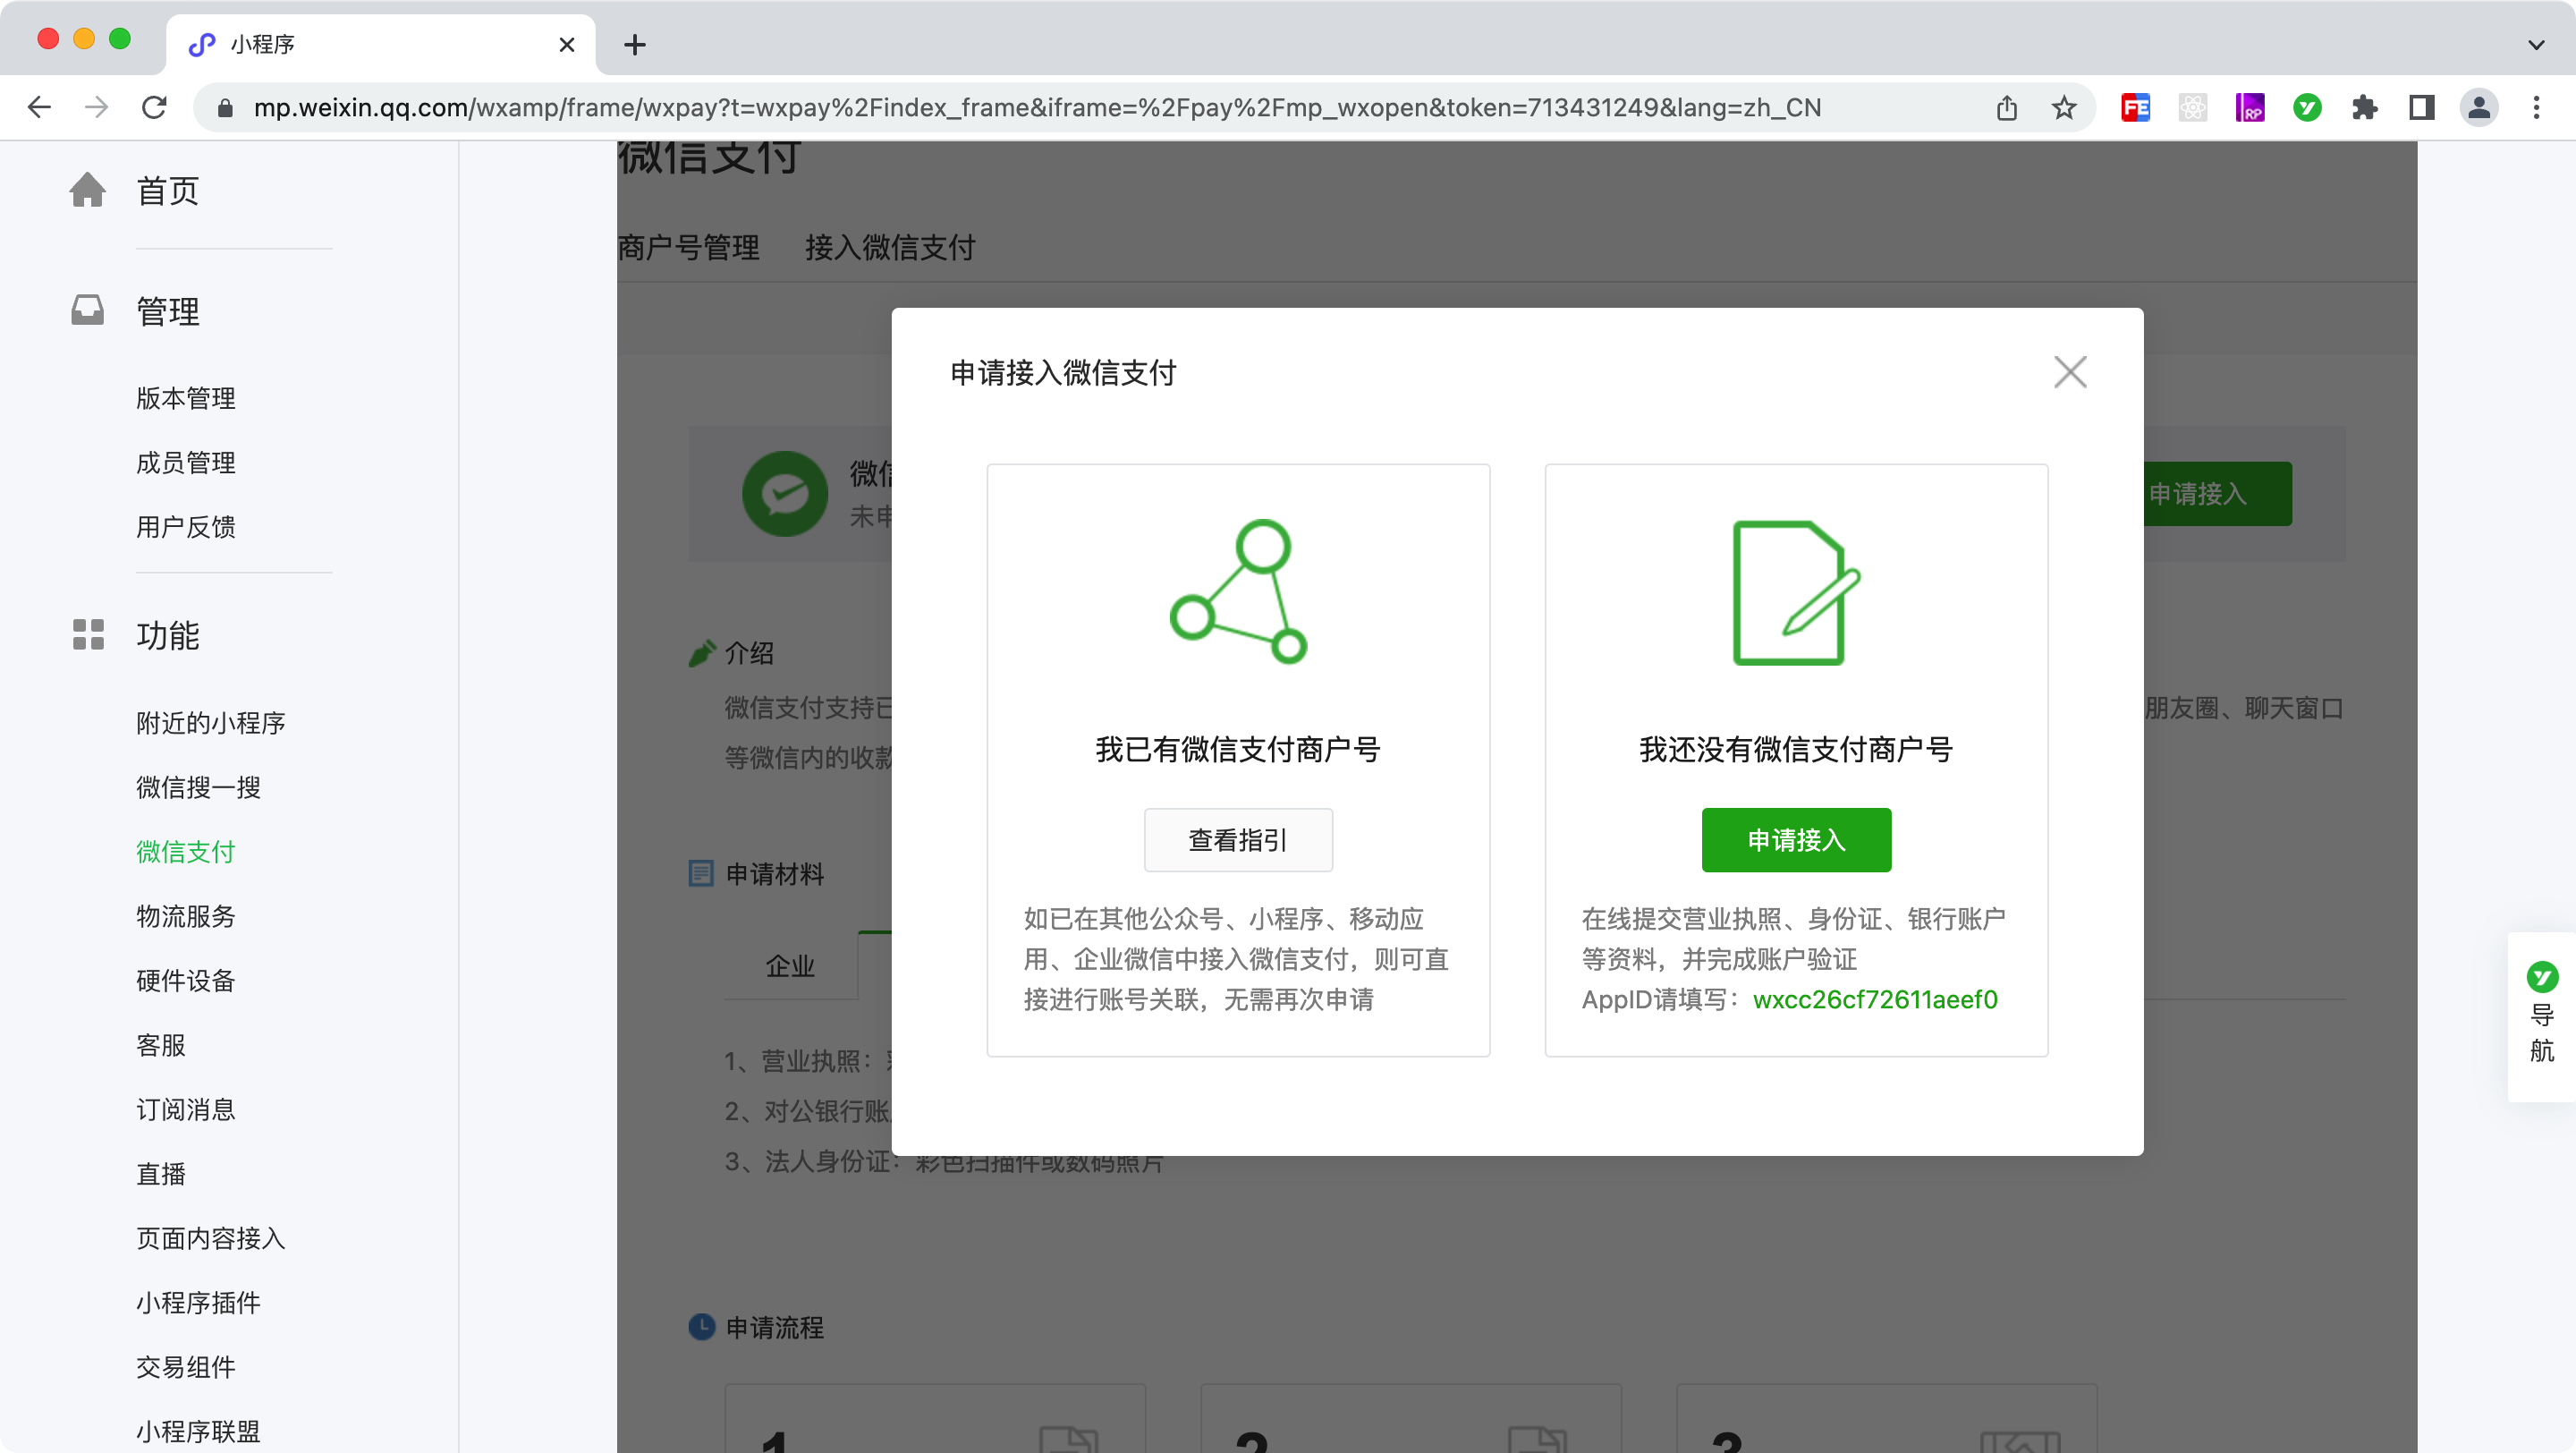Open the Chrome extensions puzzle icon
This screenshot has height=1453, width=2576.
tap(2364, 108)
